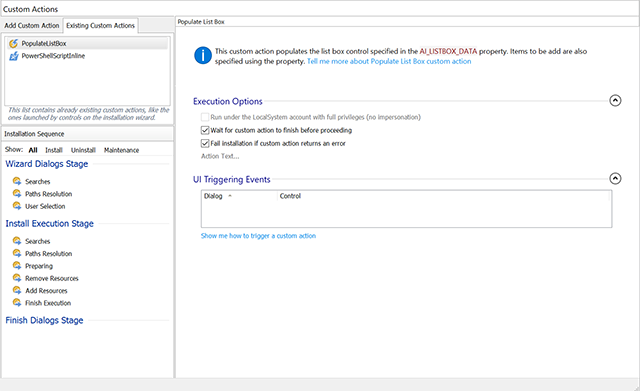Click the Preparing sequence icon
The width and height of the screenshot is (640, 391).
tap(17, 266)
